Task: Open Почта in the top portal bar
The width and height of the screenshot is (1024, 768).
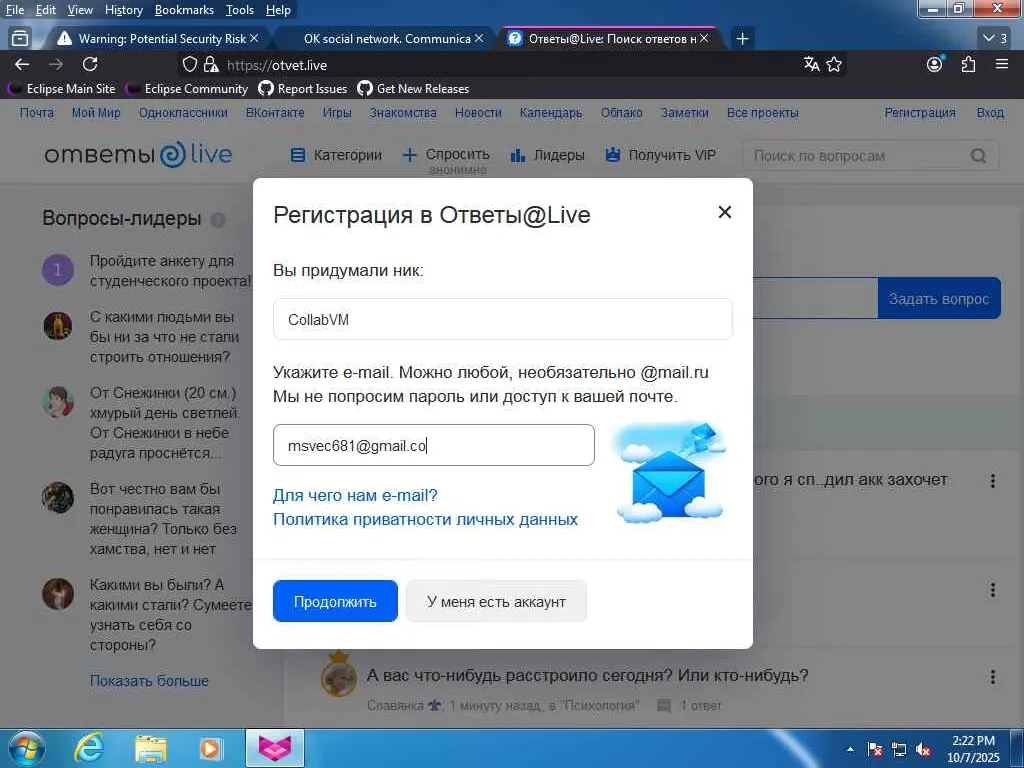Action: [x=37, y=112]
